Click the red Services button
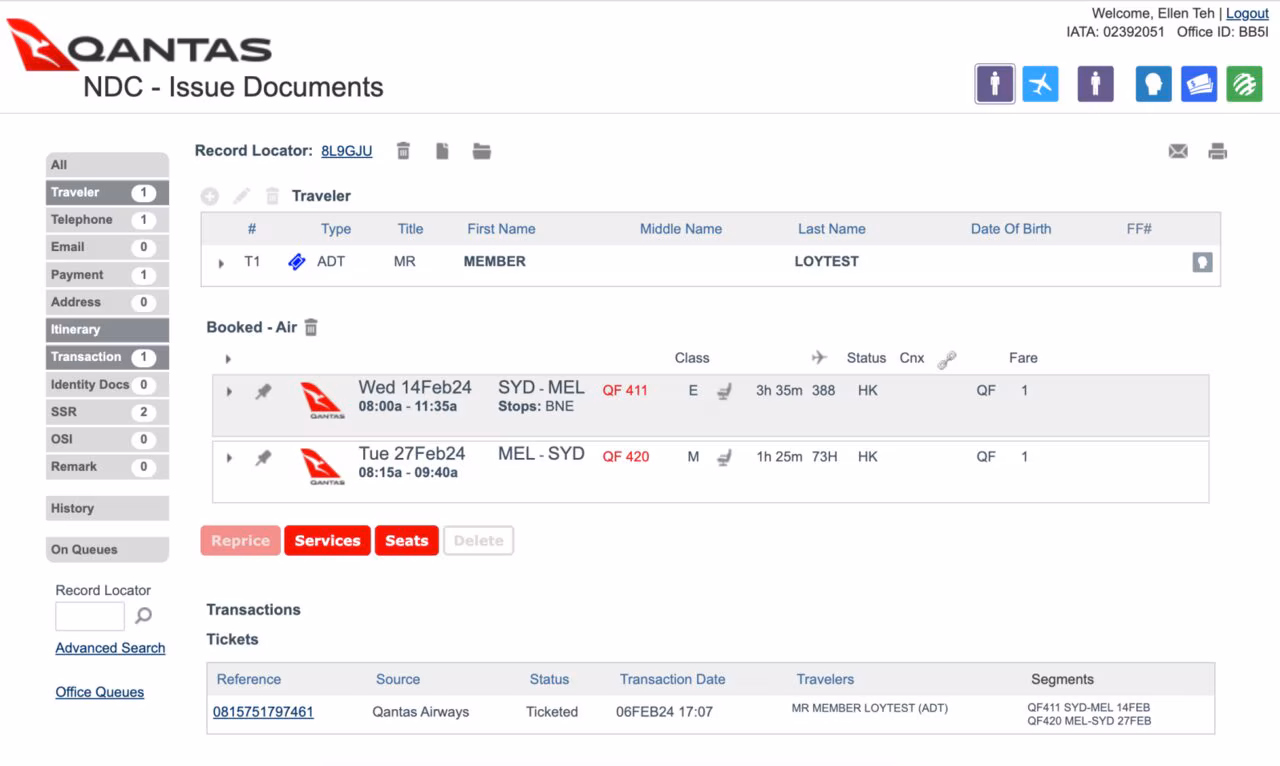The height and width of the screenshot is (766, 1280). tap(327, 541)
